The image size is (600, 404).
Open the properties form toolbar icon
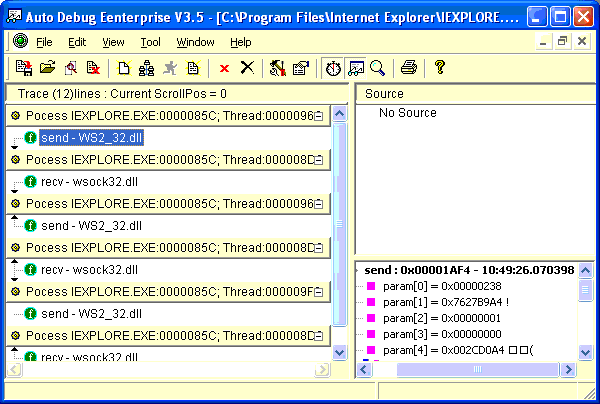tap(301, 68)
